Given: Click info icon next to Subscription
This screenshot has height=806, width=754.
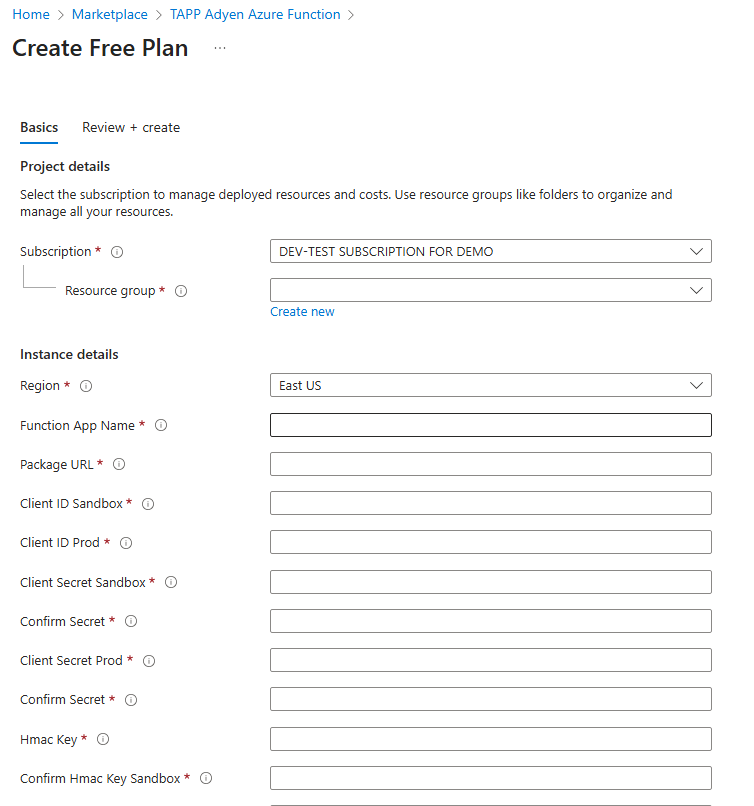Looking at the screenshot, I should 117,252.
